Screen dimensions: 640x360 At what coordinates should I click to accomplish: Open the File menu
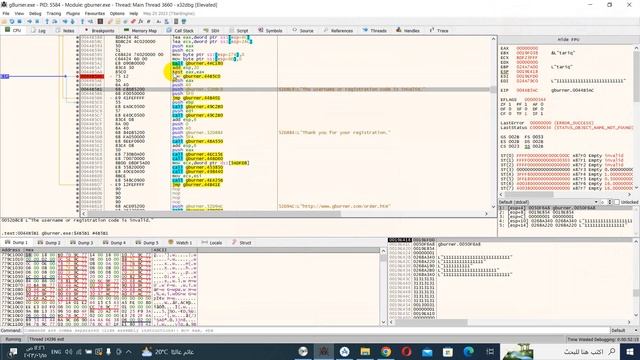(6, 13)
